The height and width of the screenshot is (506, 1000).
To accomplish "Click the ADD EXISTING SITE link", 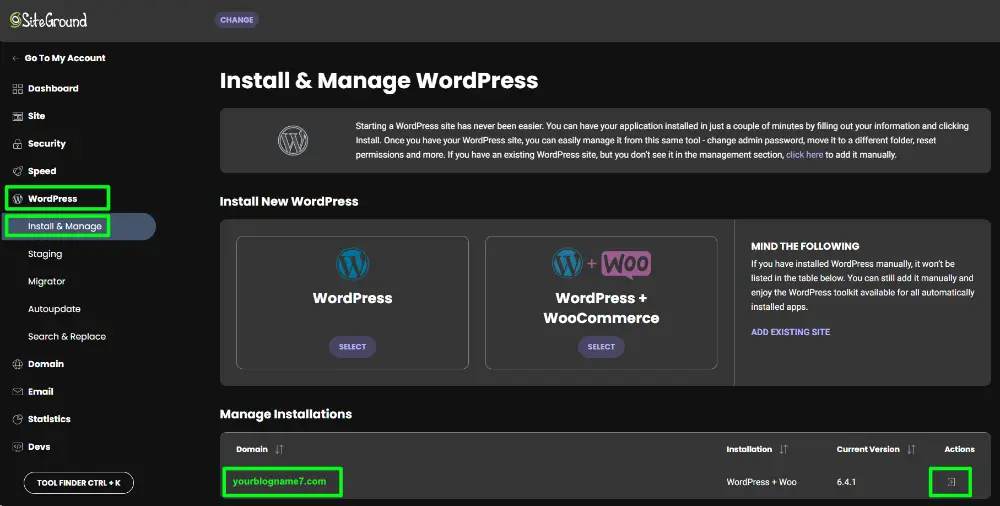I will [790, 332].
